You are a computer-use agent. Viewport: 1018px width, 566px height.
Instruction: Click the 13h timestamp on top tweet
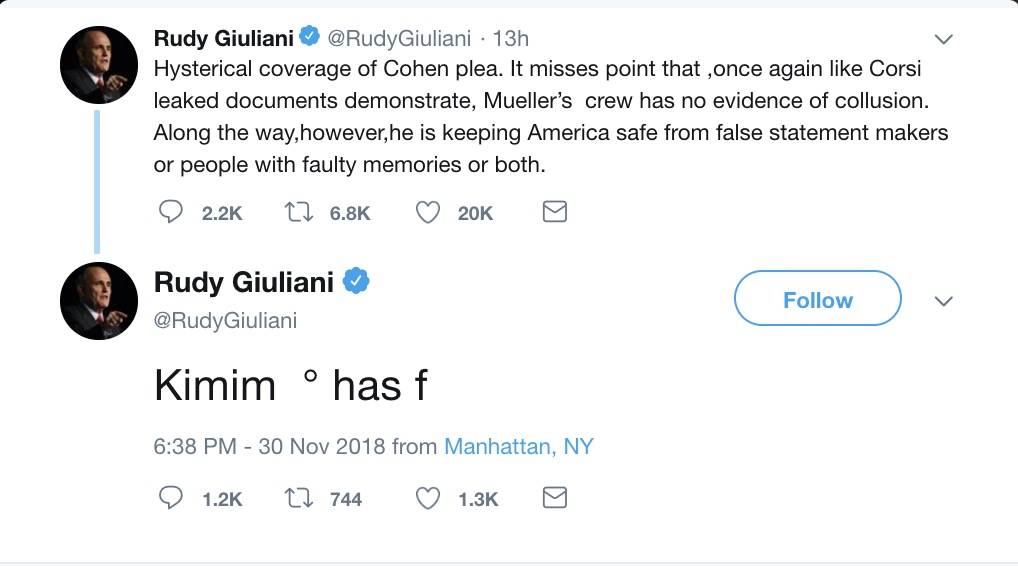point(511,39)
